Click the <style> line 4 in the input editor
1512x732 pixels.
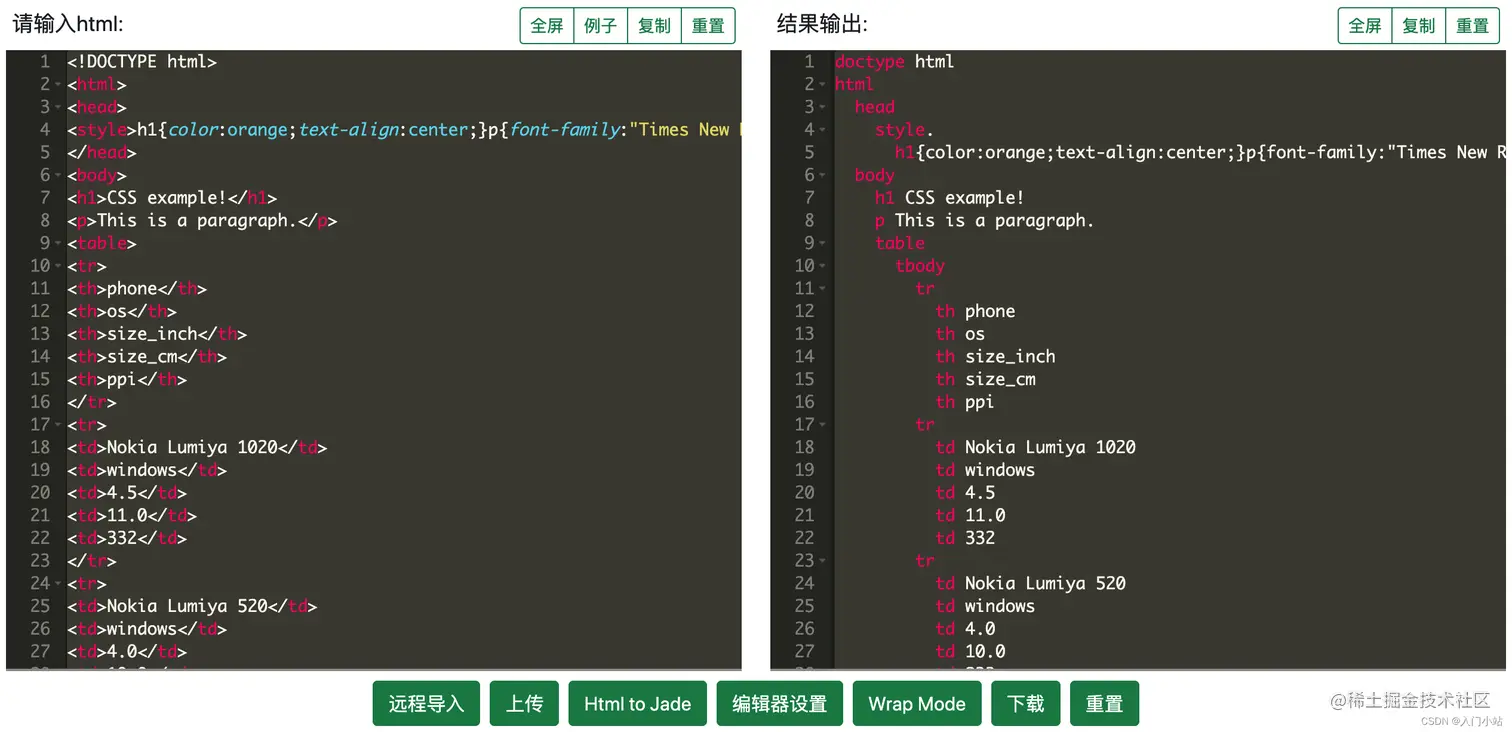tap(404, 130)
